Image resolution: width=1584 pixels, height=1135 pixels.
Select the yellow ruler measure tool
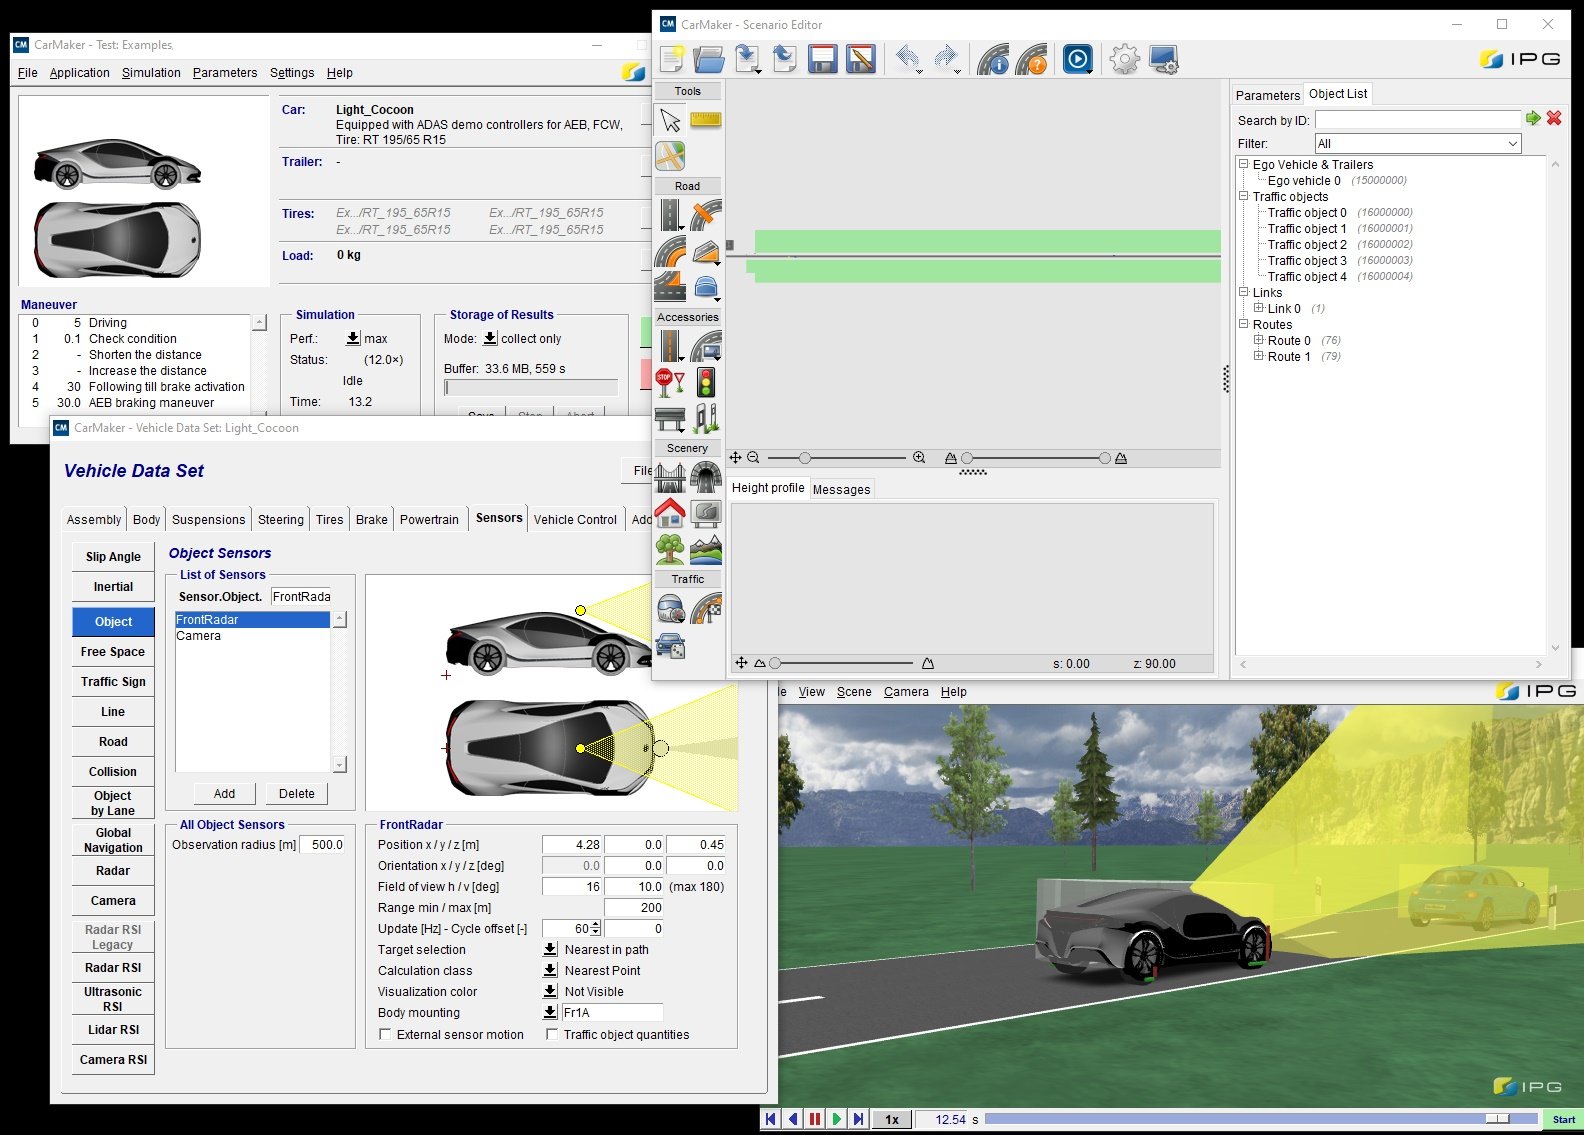click(x=706, y=120)
